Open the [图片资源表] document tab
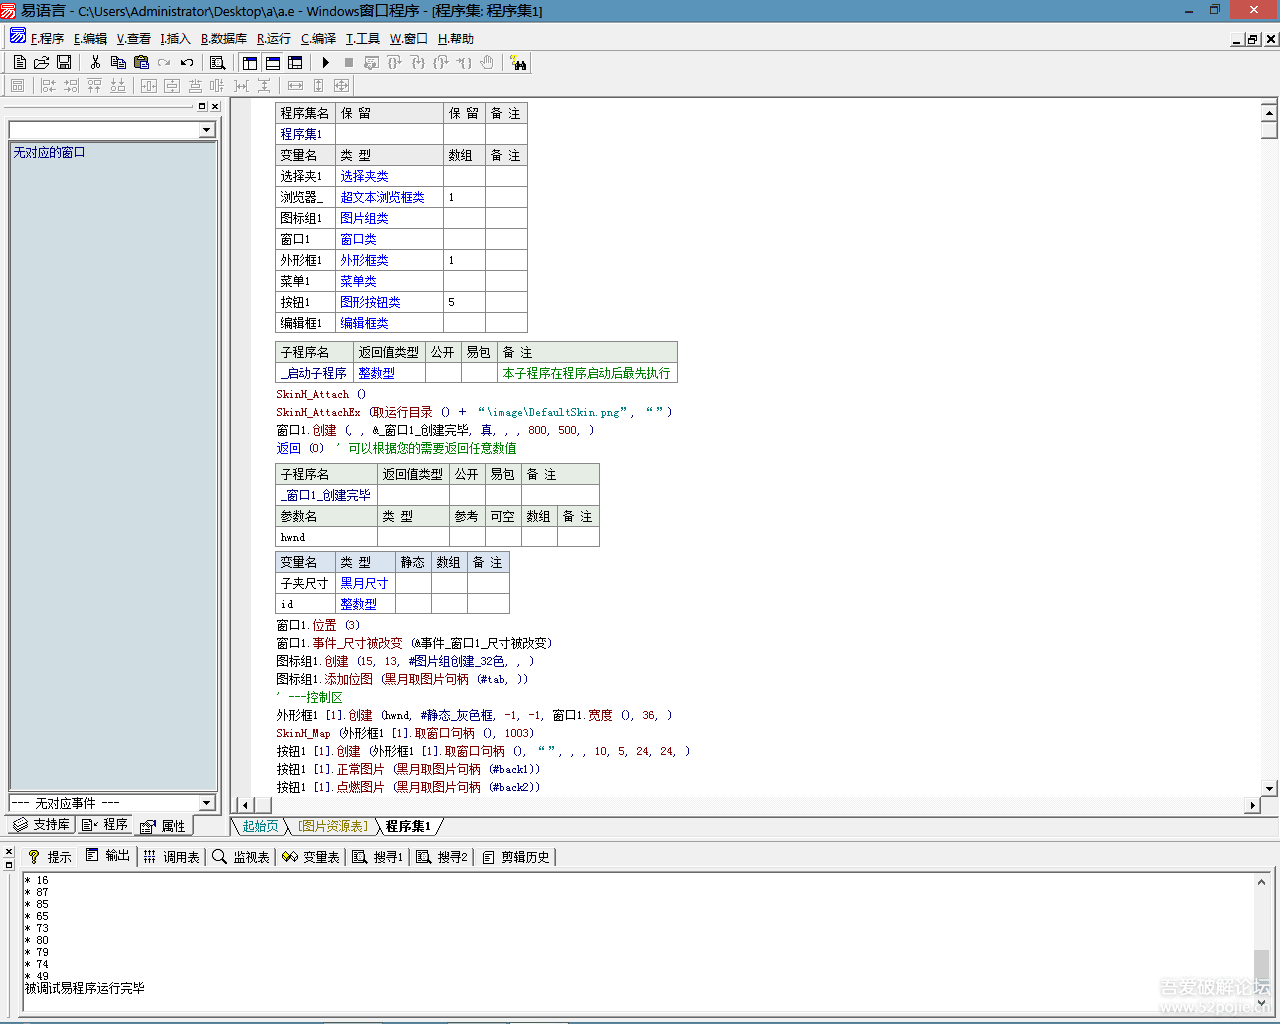The width and height of the screenshot is (1280, 1024). 334,826
